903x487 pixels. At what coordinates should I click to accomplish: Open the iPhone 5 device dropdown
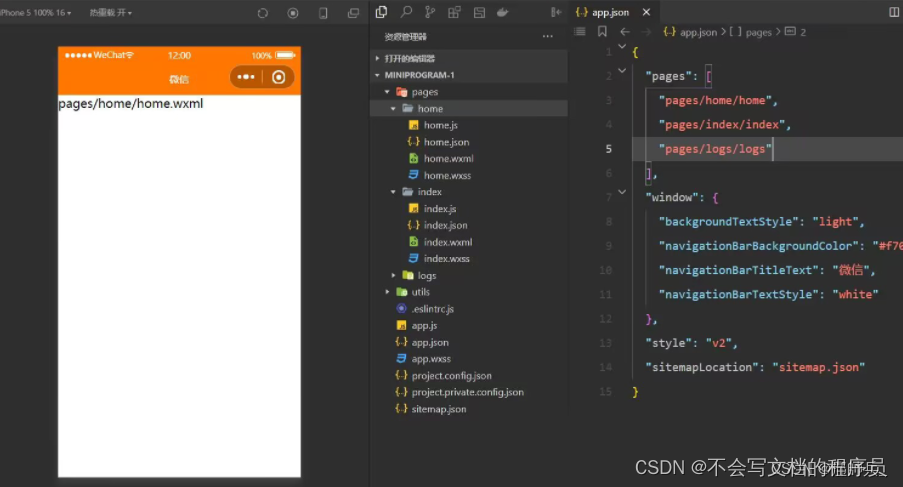[36, 13]
